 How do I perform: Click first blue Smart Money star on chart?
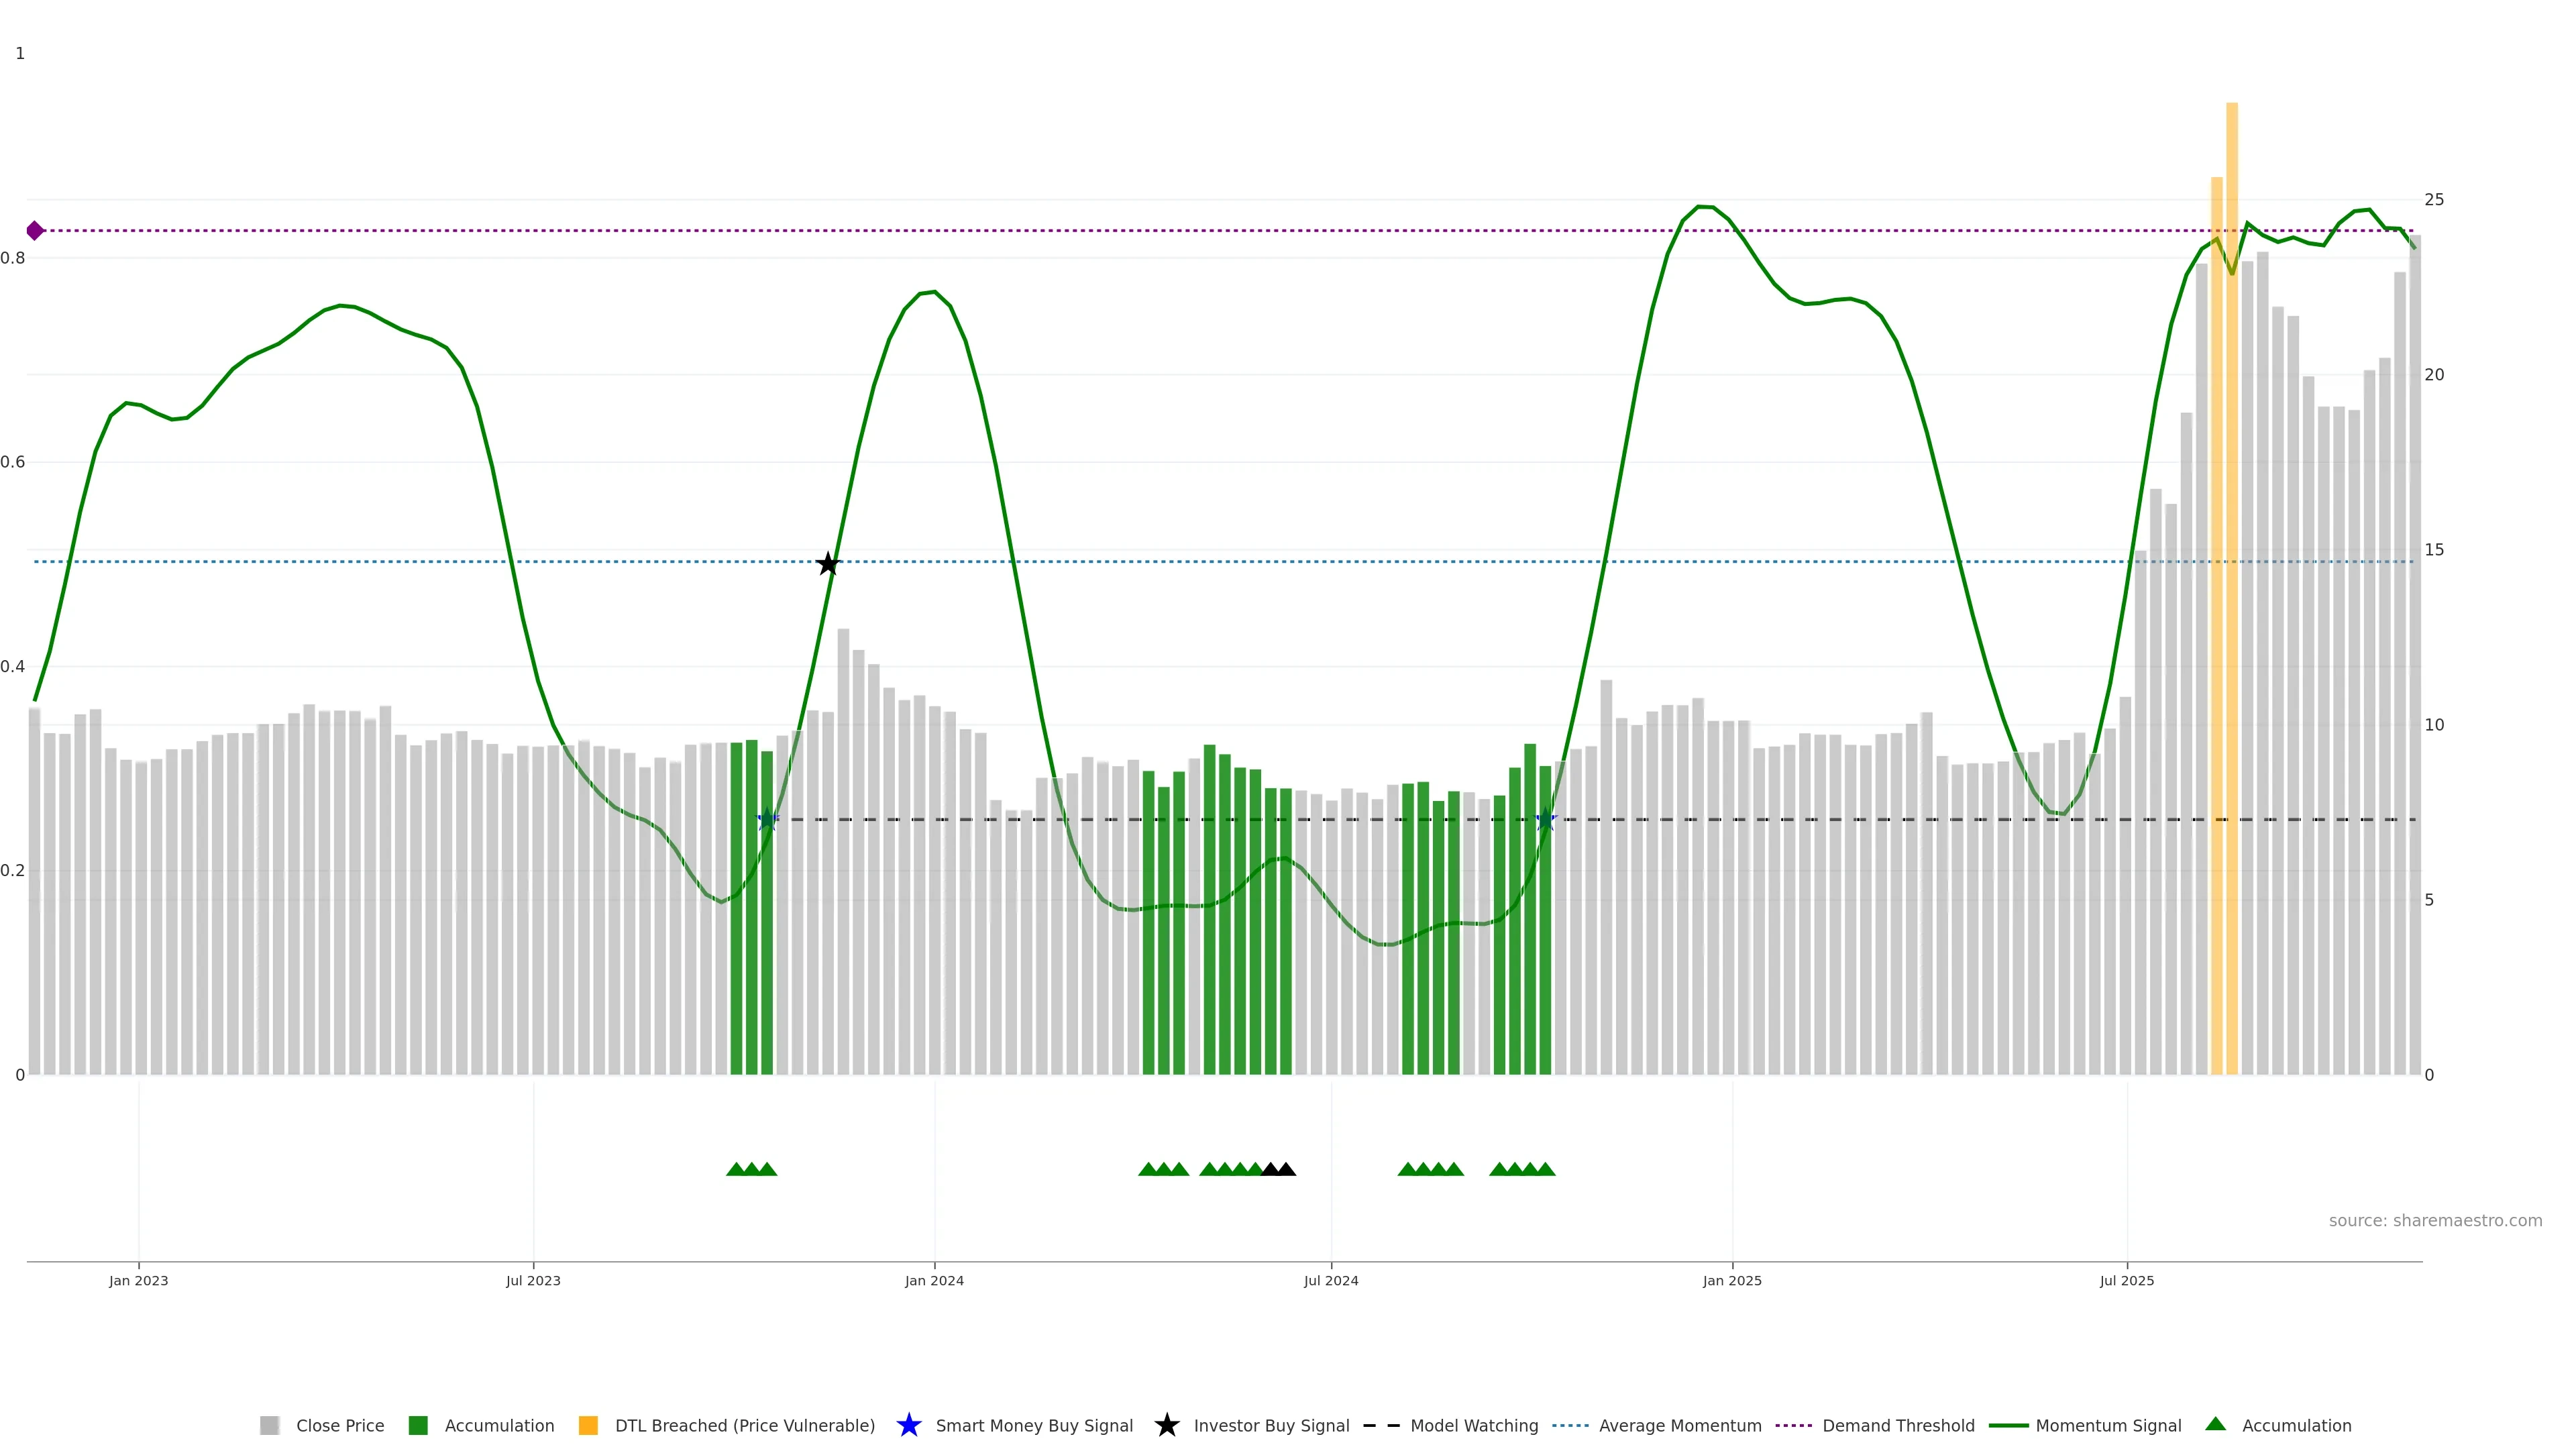tap(767, 820)
